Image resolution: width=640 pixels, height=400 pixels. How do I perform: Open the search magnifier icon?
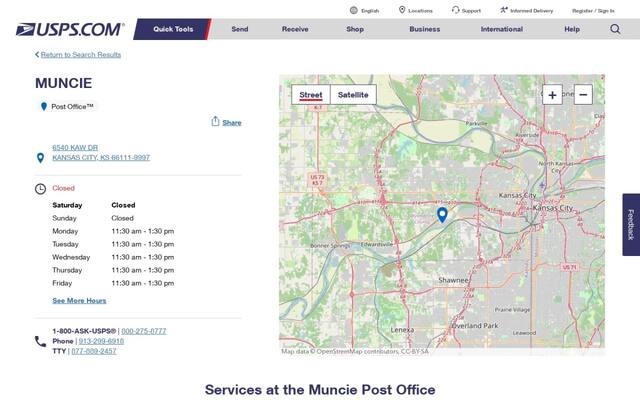point(615,29)
